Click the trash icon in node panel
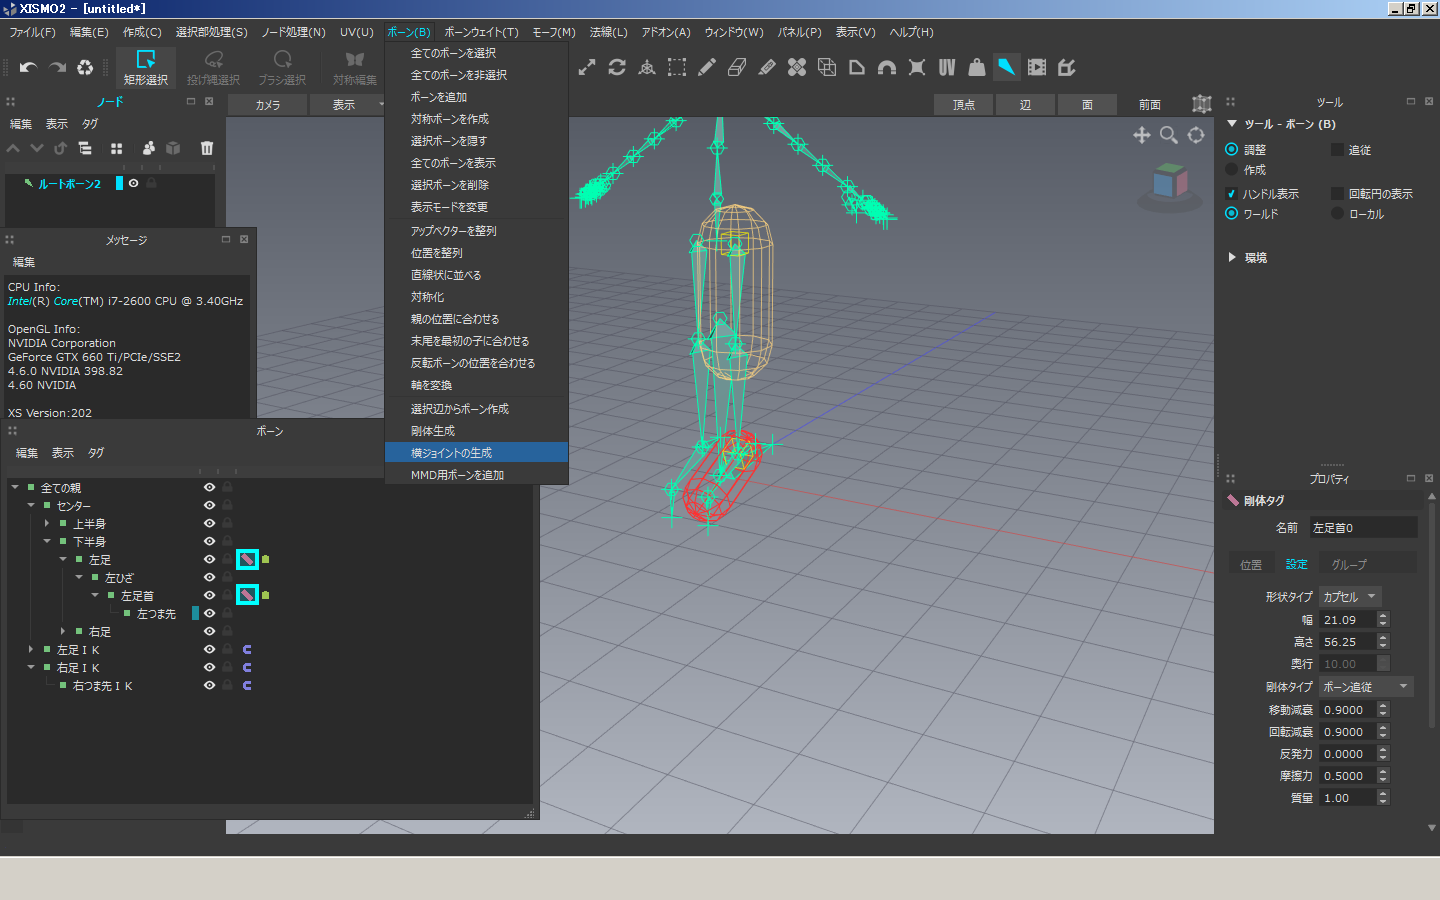The height and width of the screenshot is (900, 1440). pyautogui.click(x=207, y=148)
